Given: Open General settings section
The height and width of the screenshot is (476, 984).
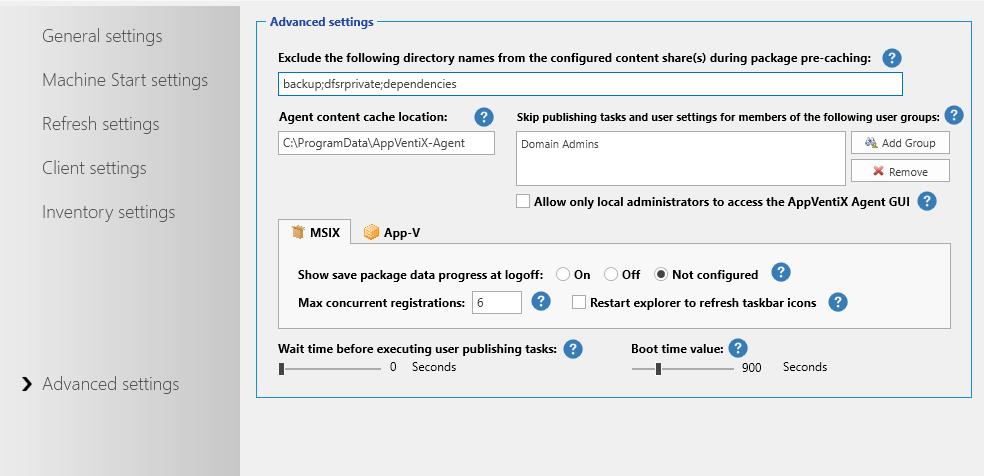Looking at the screenshot, I should [102, 36].
